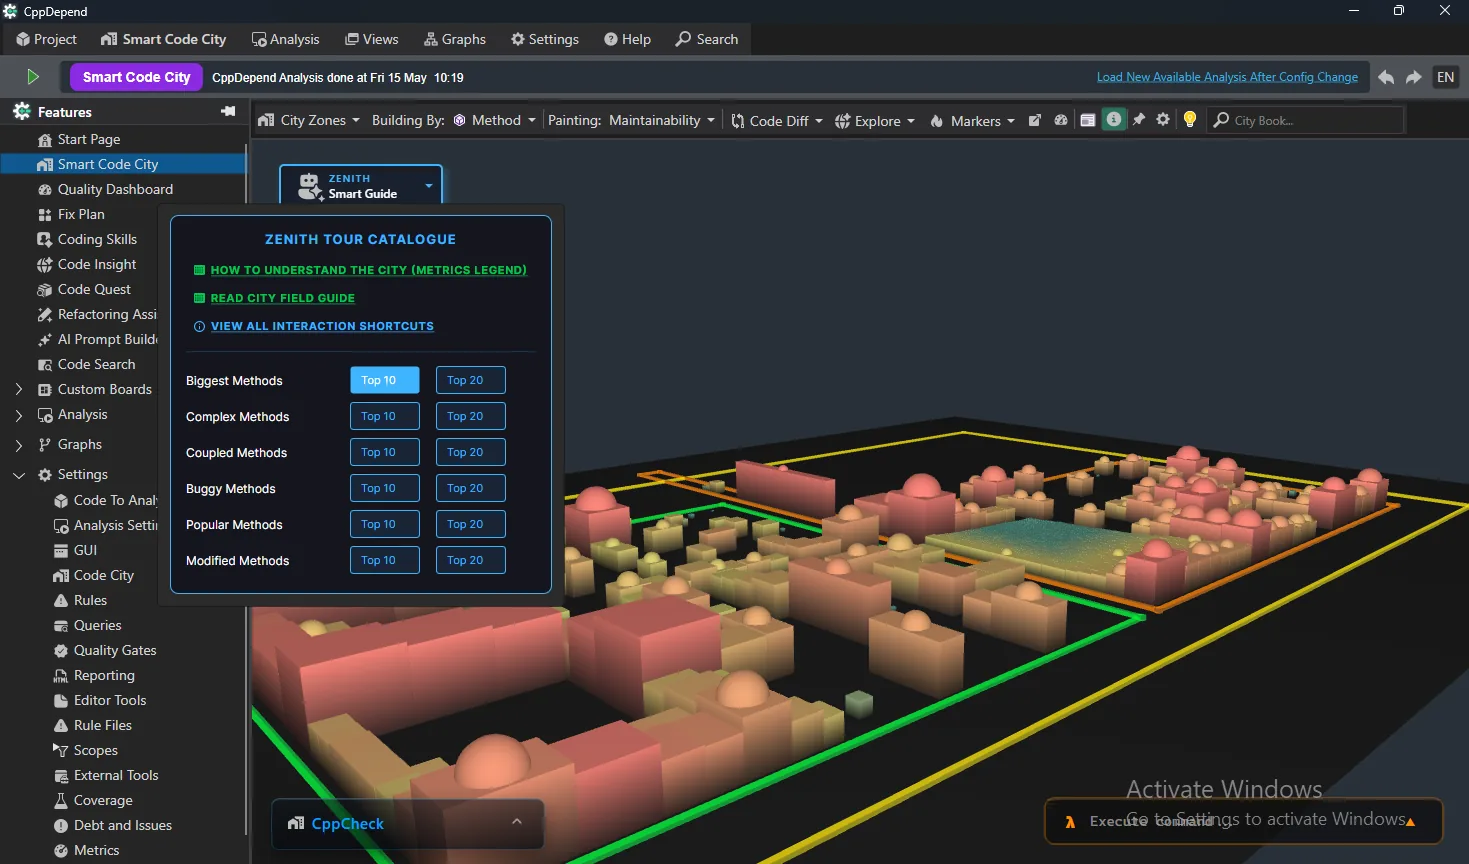Expand the CppCheck panel chevron

[517, 822]
